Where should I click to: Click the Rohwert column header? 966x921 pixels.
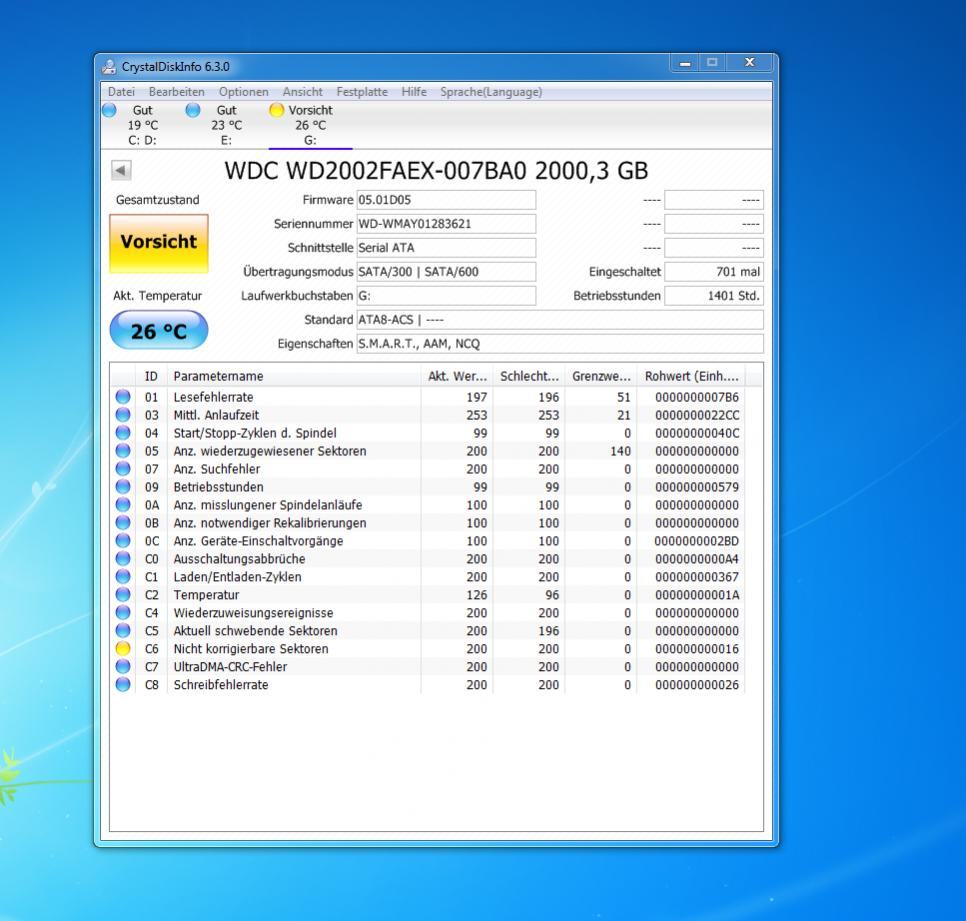point(691,376)
